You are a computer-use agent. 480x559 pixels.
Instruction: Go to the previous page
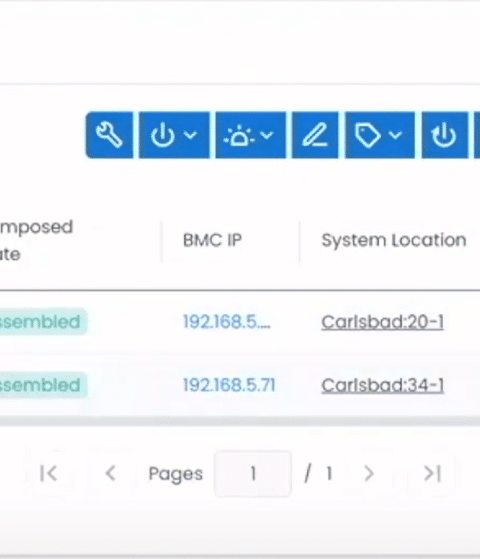tap(111, 473)
